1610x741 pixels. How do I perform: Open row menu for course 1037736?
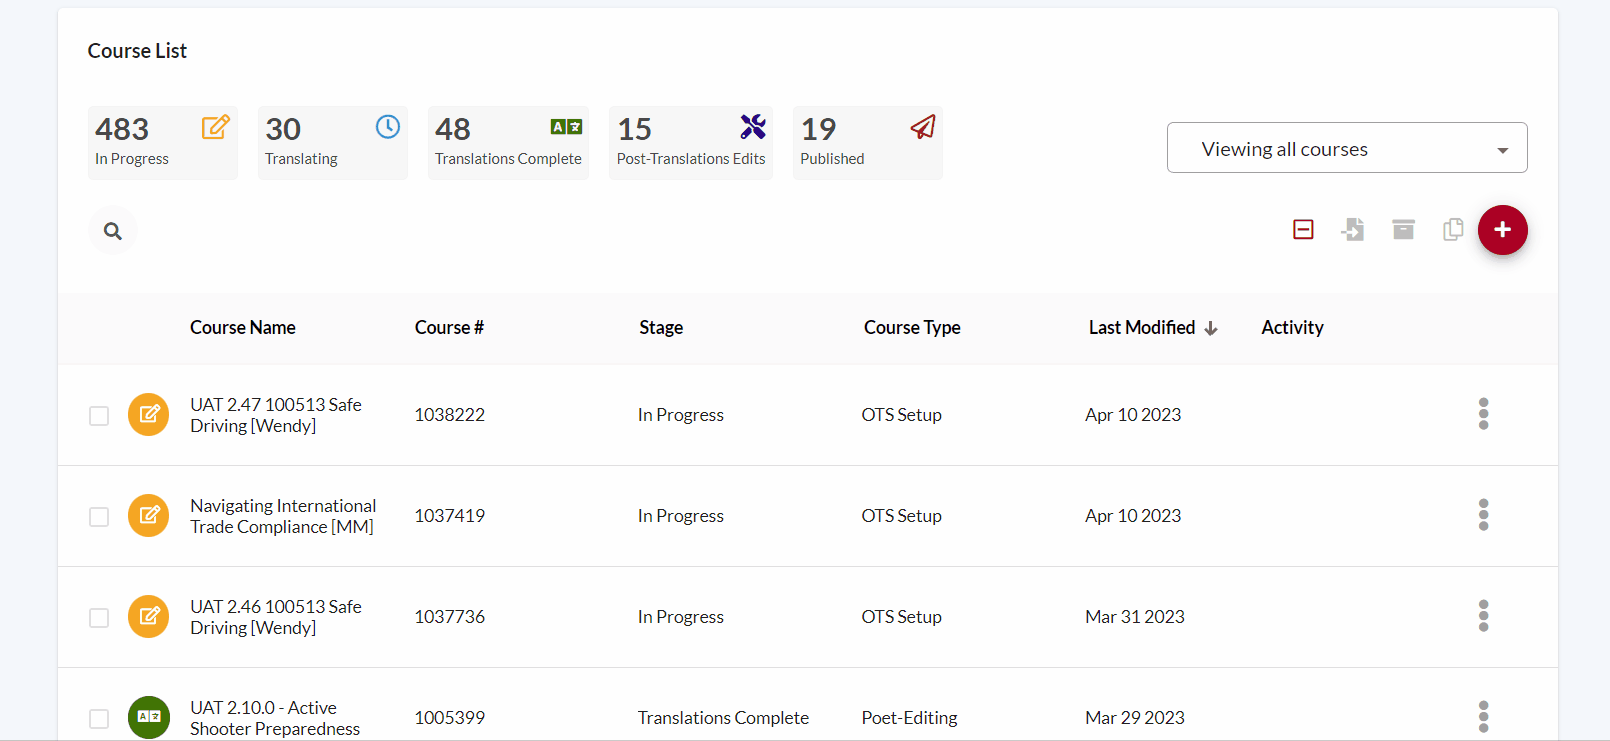point(1483,616)
